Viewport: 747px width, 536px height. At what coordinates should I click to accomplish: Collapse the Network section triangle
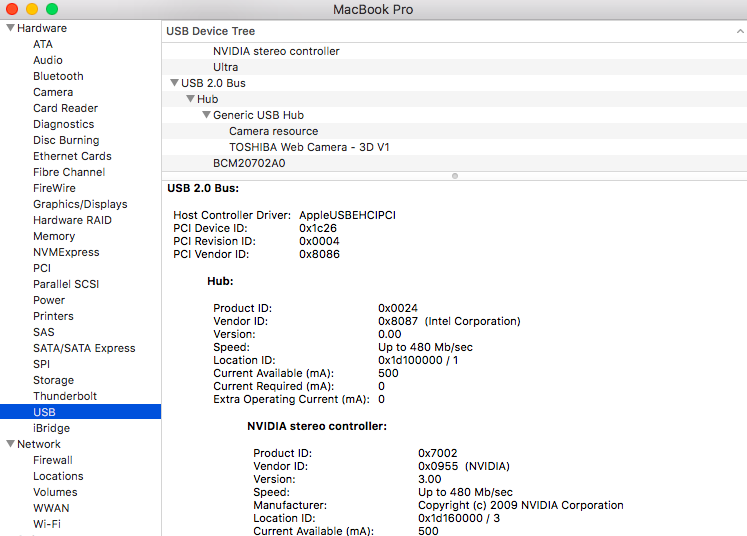[10, 444]
